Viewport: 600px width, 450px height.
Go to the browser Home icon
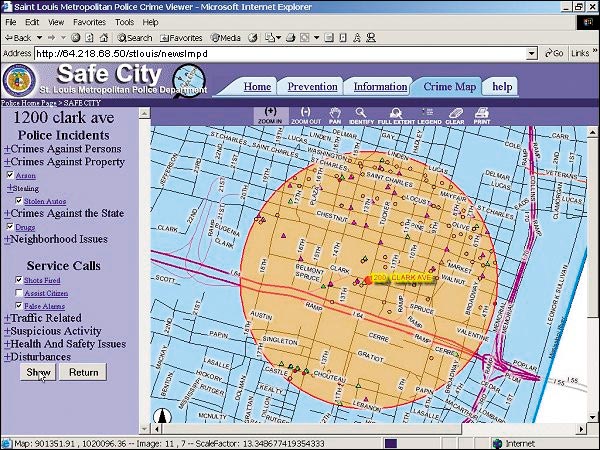(104, 38)
